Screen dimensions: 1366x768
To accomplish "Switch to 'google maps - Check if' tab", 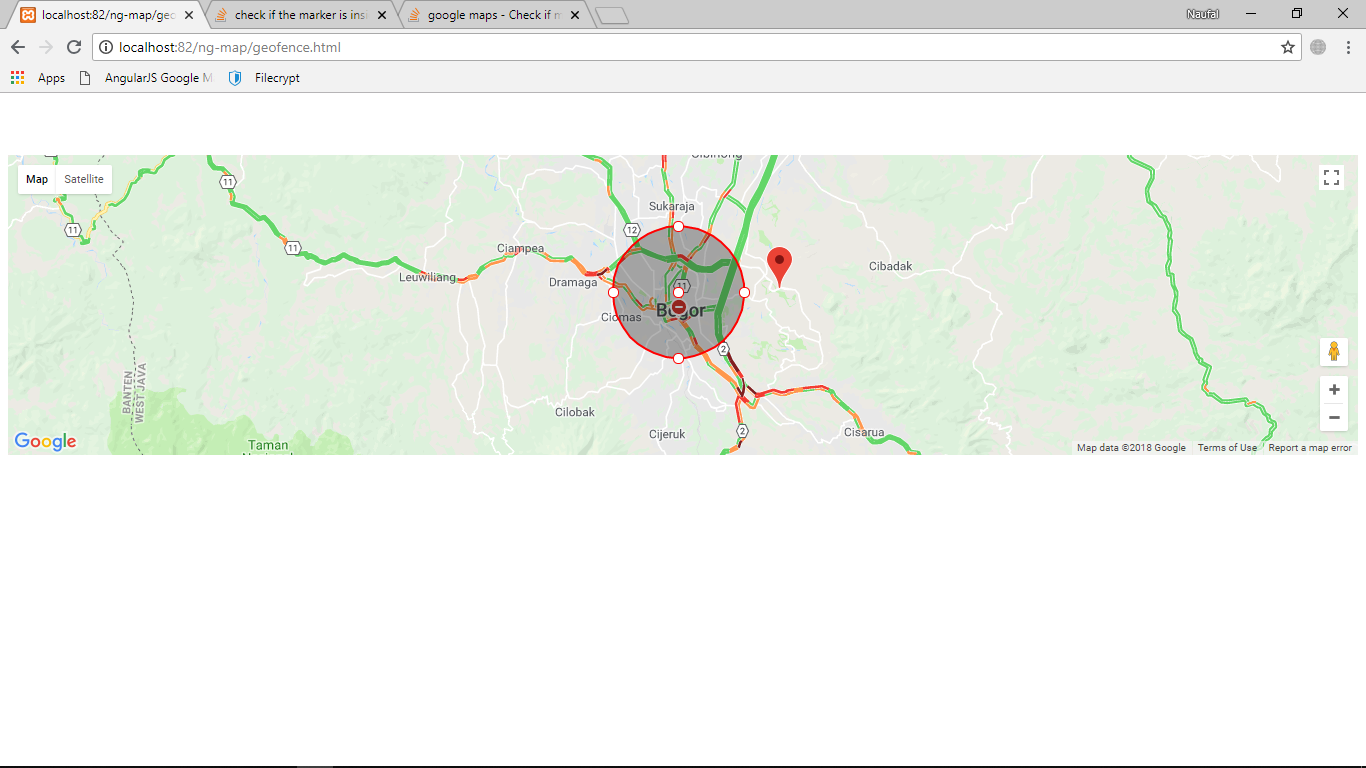I will (x=494, y=15).
